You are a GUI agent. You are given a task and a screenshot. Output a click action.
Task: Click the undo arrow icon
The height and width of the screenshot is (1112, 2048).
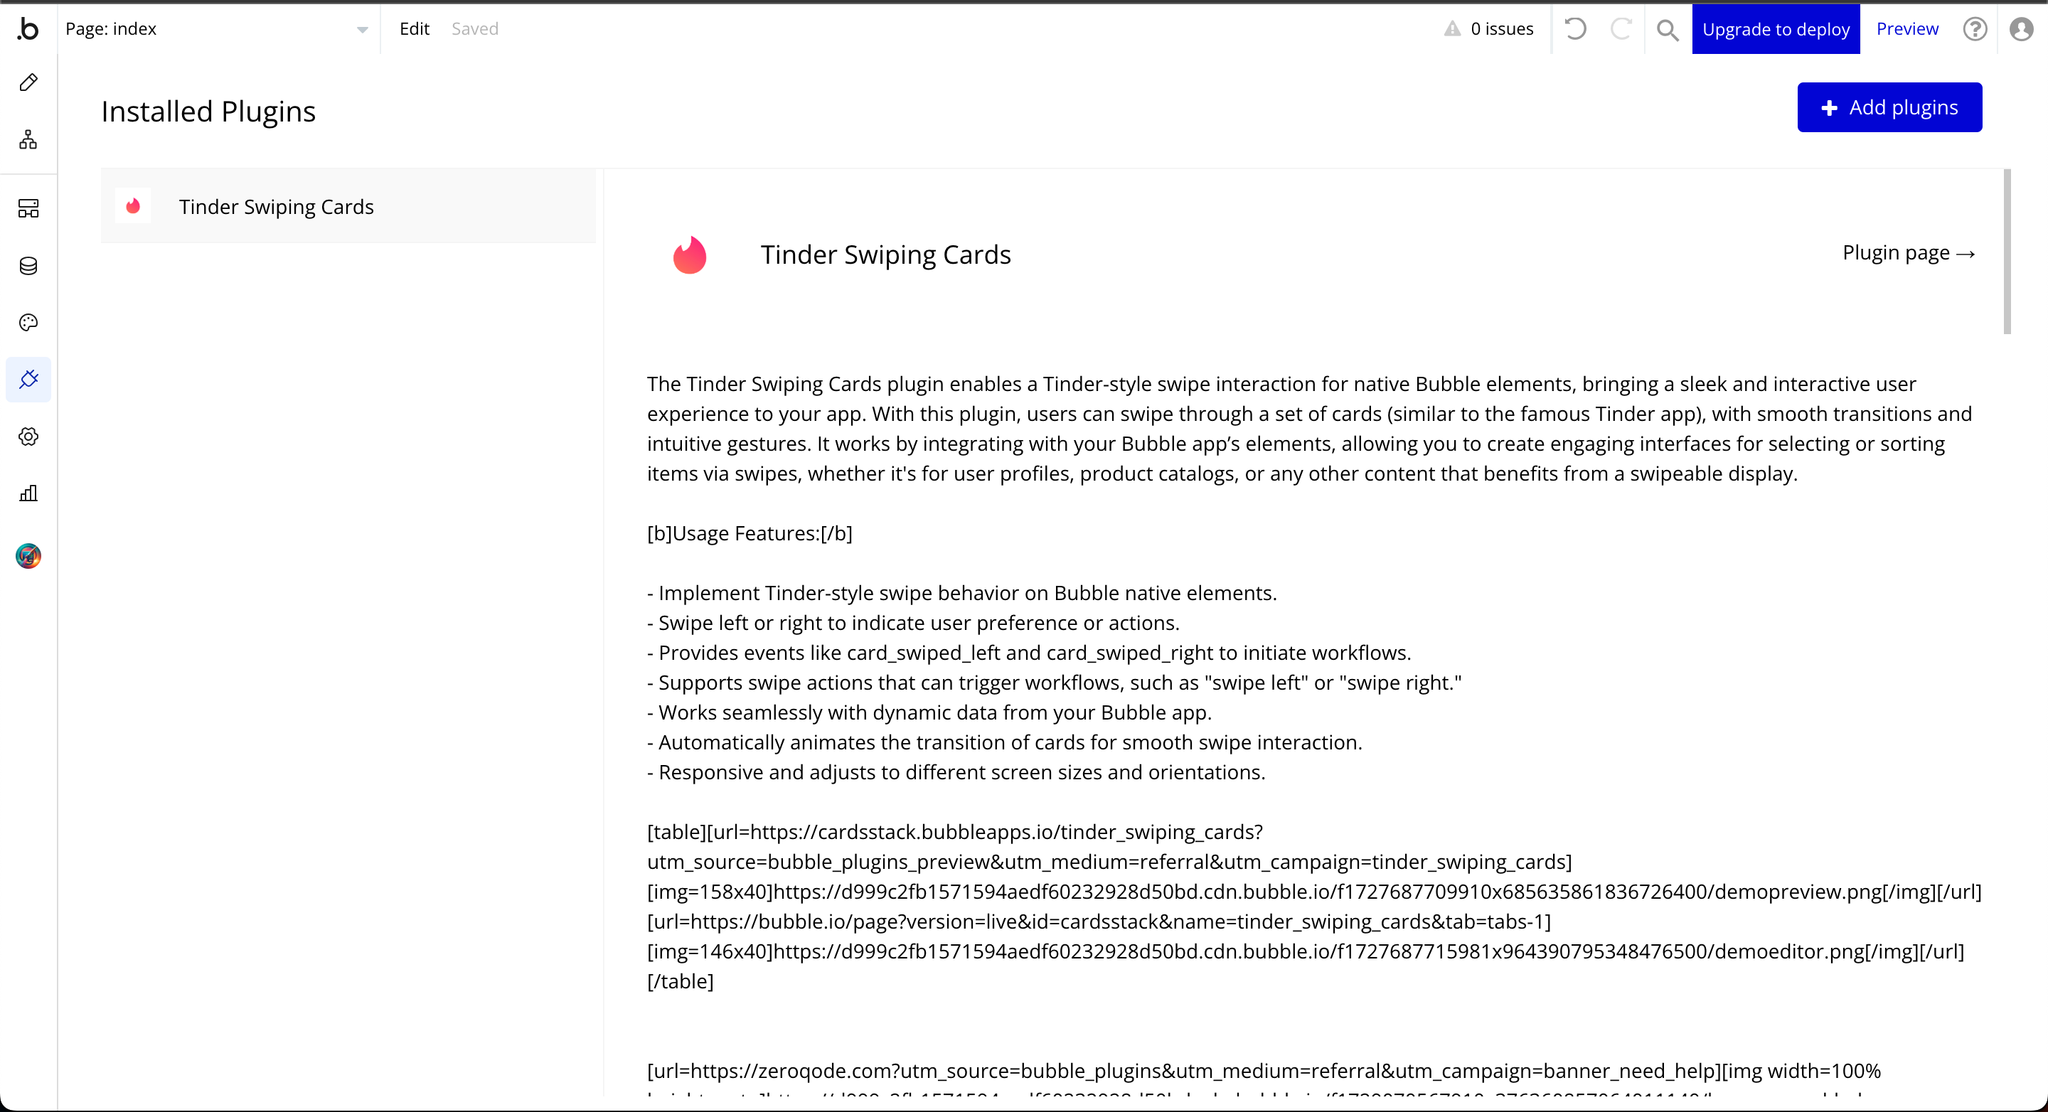click(1575, 29)
